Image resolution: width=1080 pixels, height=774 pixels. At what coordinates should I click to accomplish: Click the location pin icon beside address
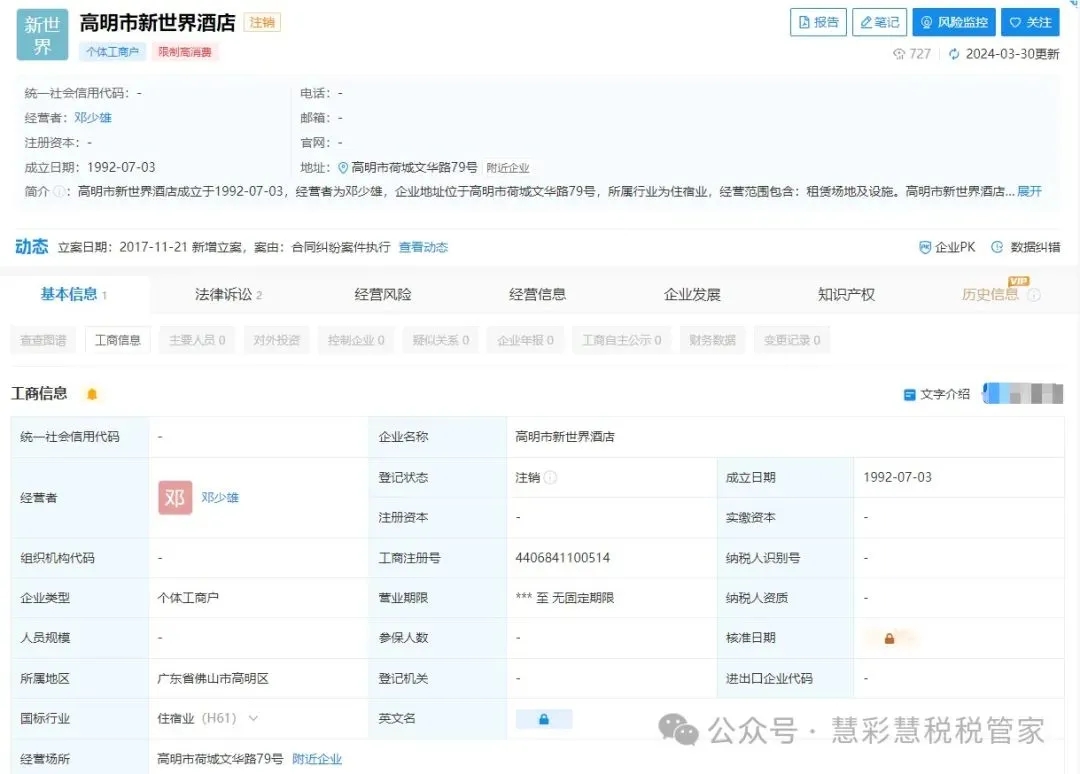click(x=343, y=168)
